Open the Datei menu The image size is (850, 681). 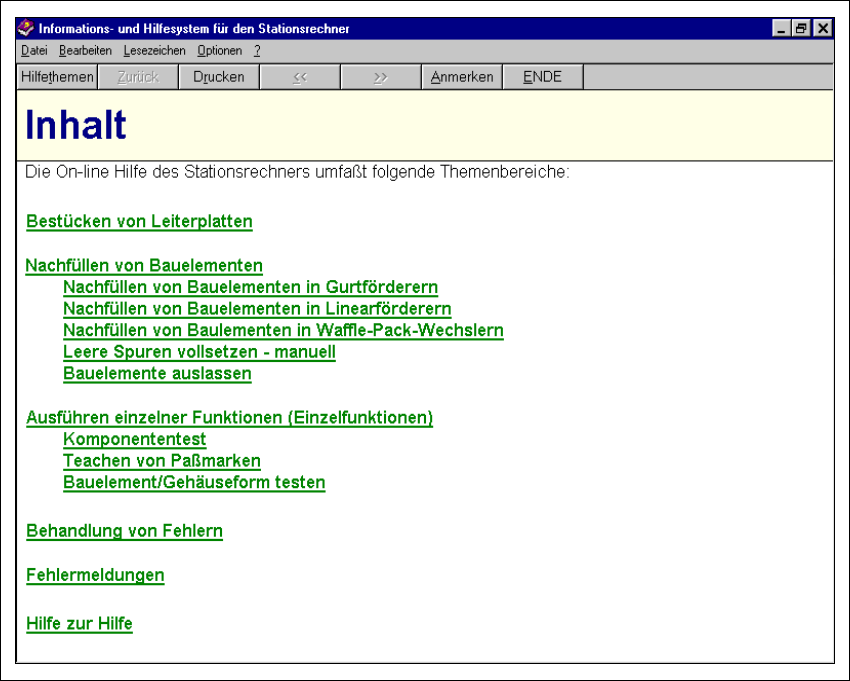(x=34, y=51)
